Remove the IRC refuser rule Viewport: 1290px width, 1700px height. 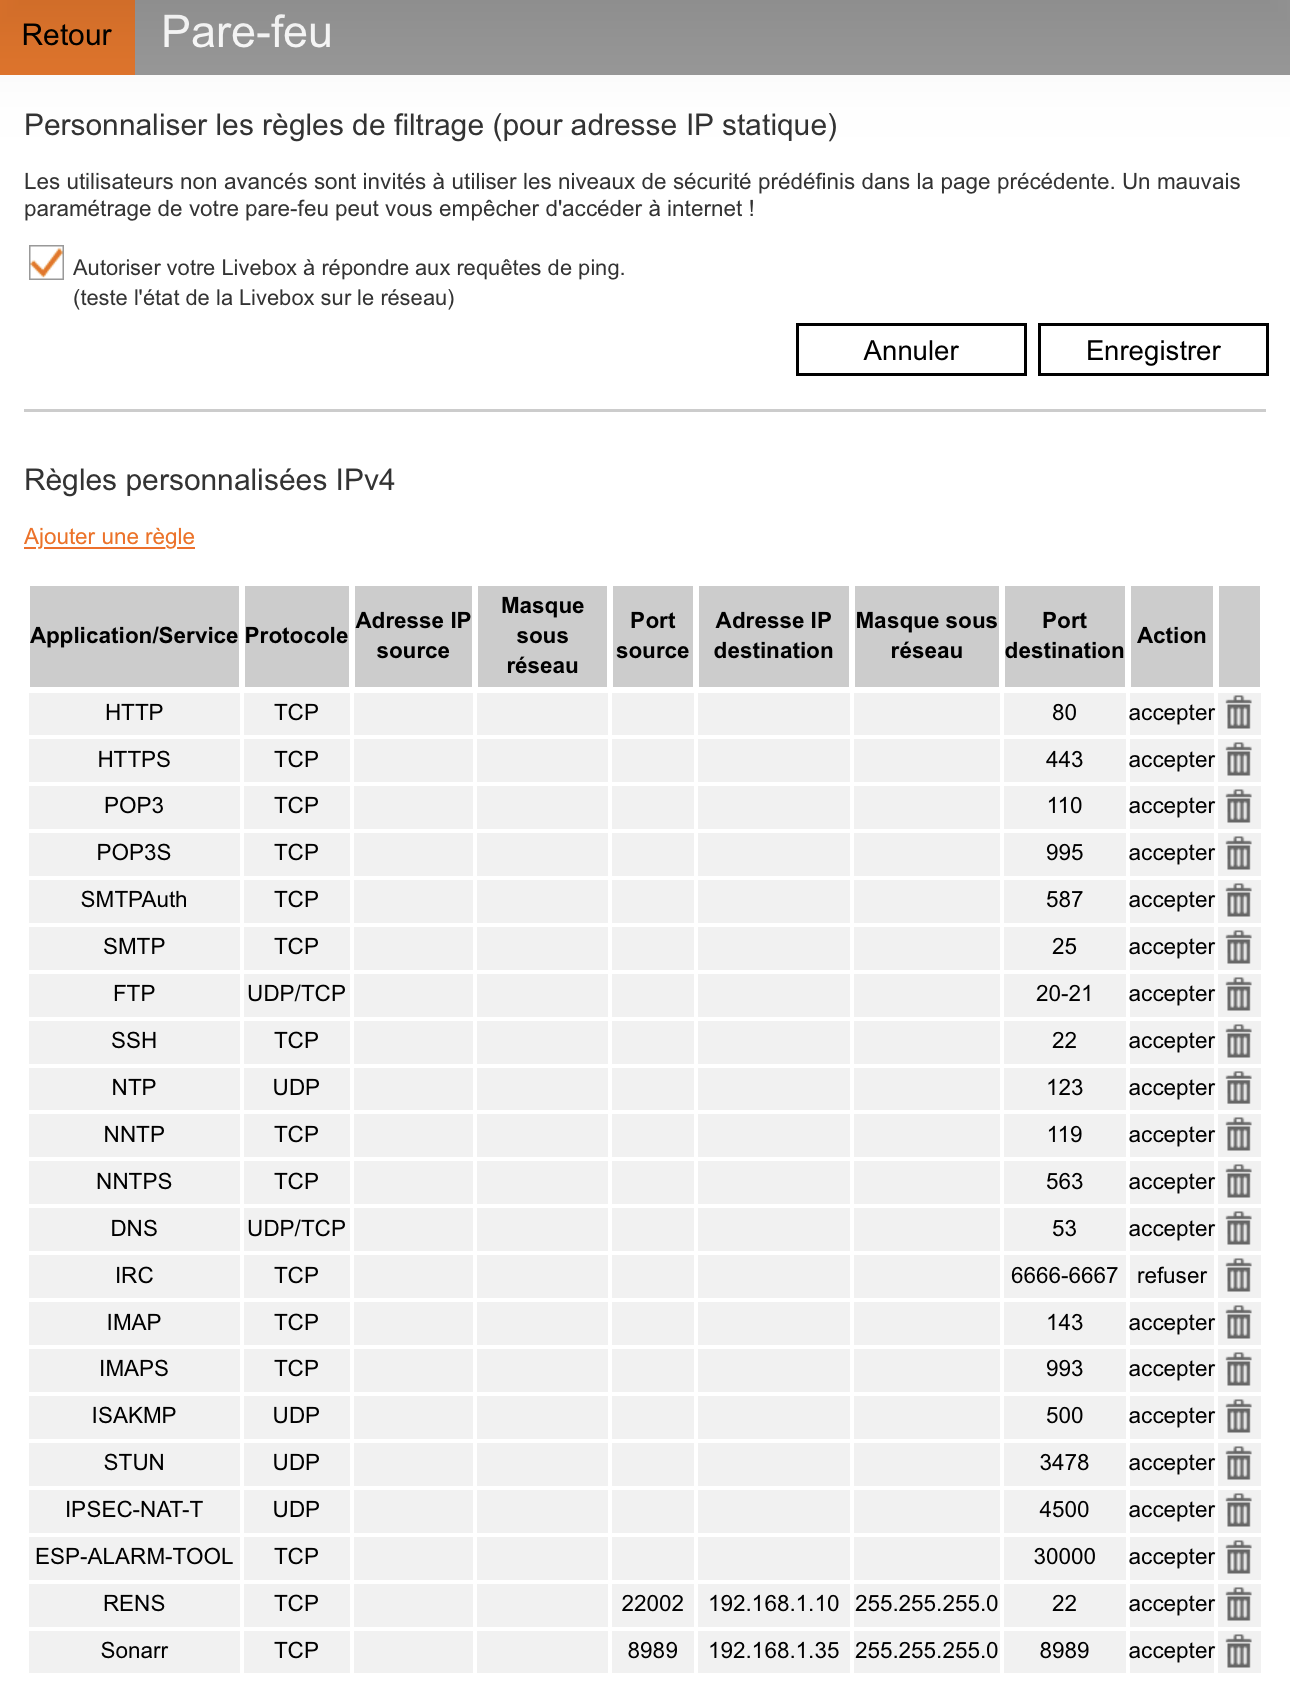click(x=1238, y=1276)
